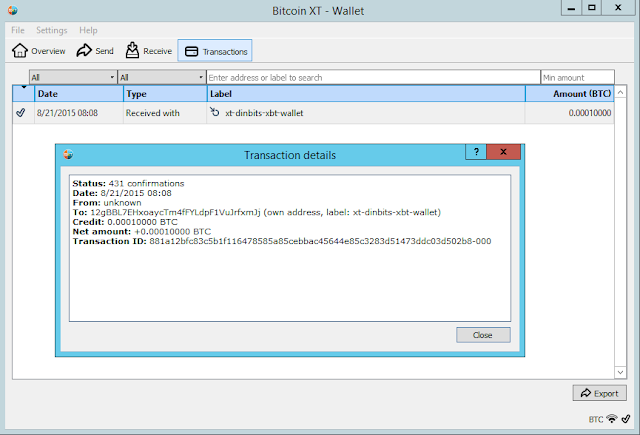Click the Export button
This screenshot has width=640, height=435.
(599, 393)
